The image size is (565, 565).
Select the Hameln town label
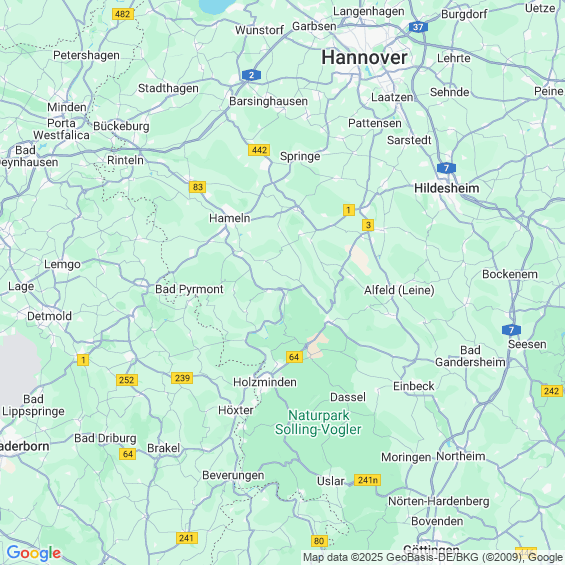tap(230, 218)
